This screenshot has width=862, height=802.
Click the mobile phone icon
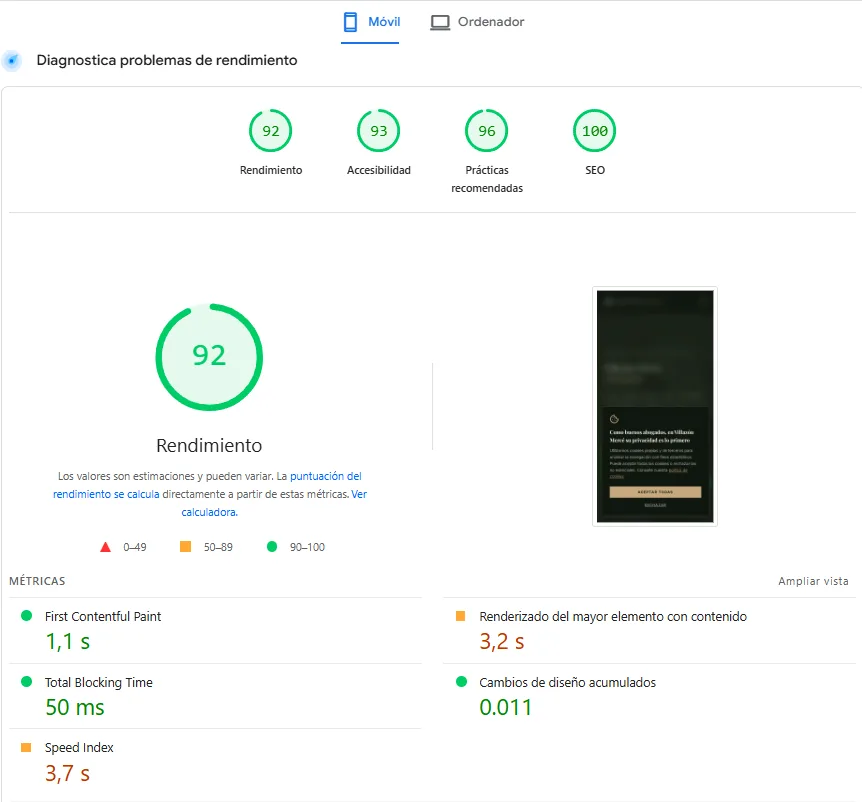click(350, 22)
